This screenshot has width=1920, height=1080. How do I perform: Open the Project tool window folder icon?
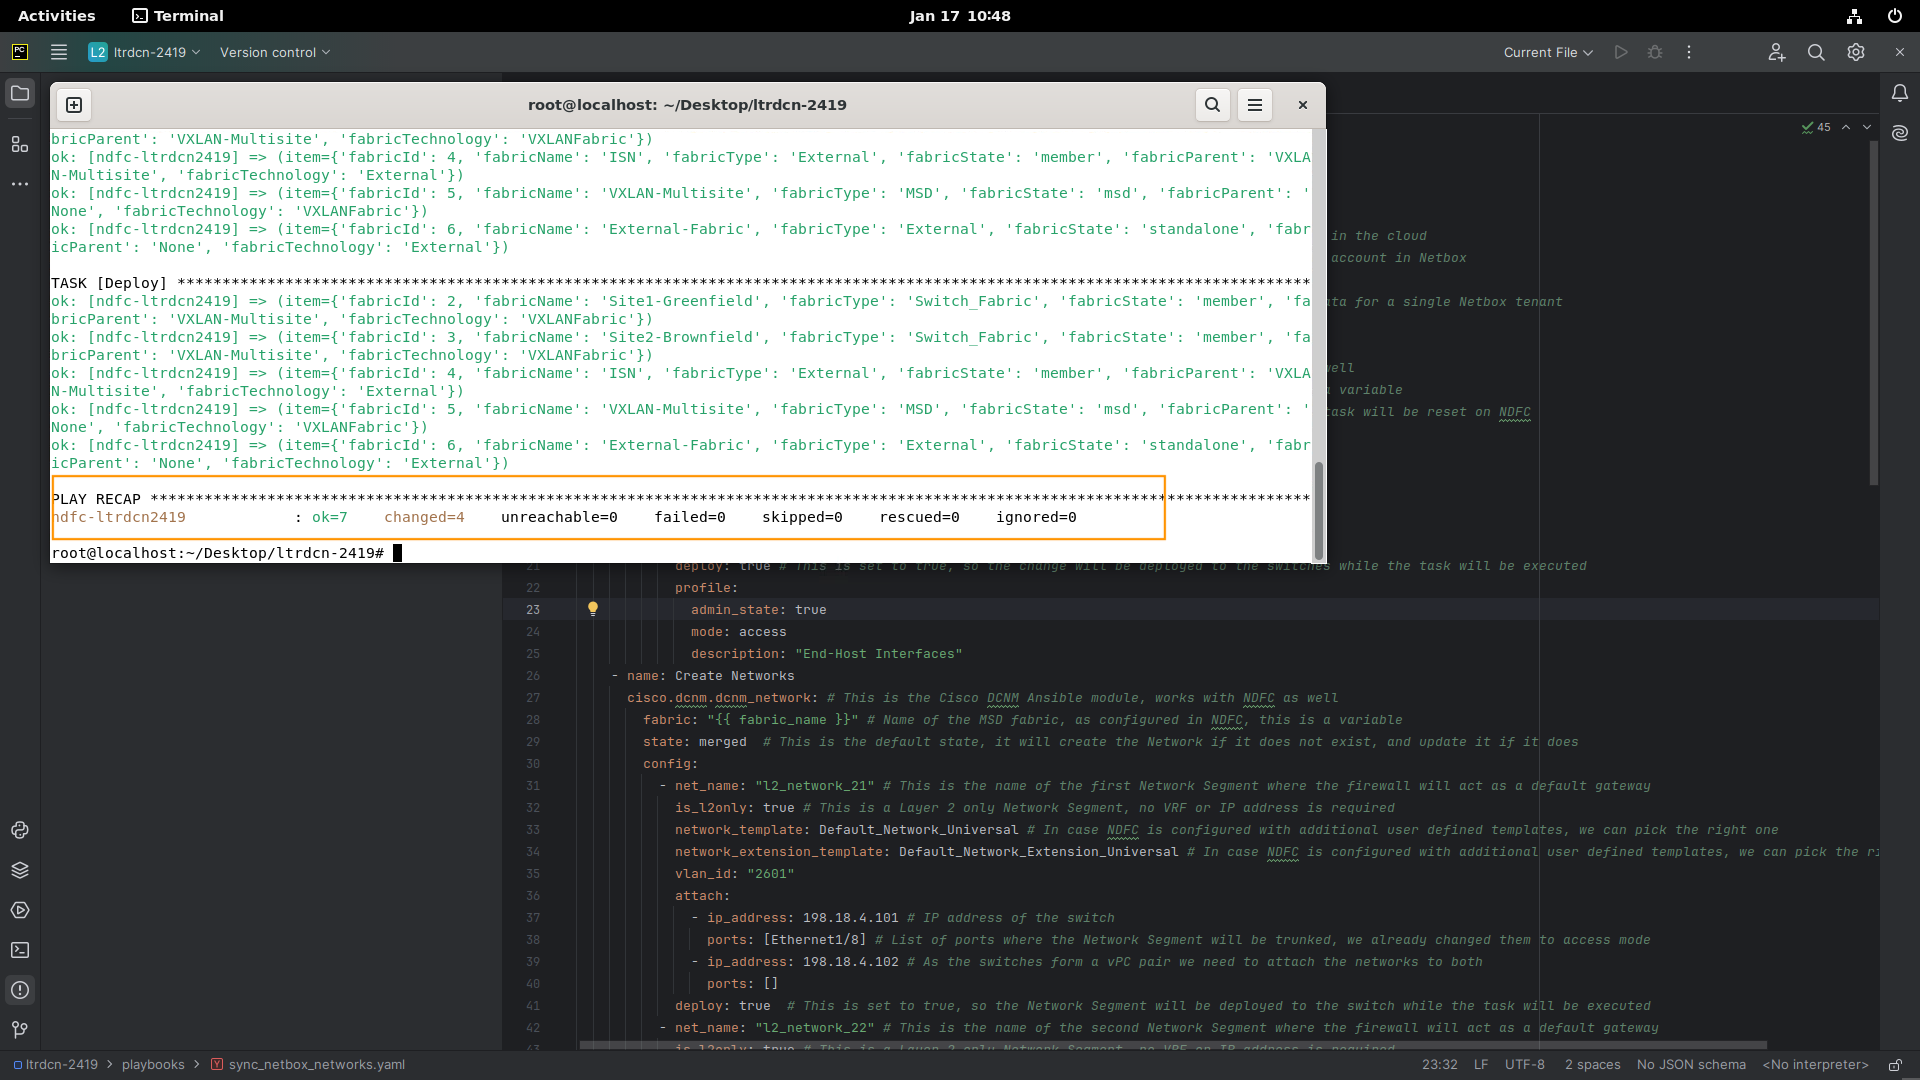click(20, 94)
